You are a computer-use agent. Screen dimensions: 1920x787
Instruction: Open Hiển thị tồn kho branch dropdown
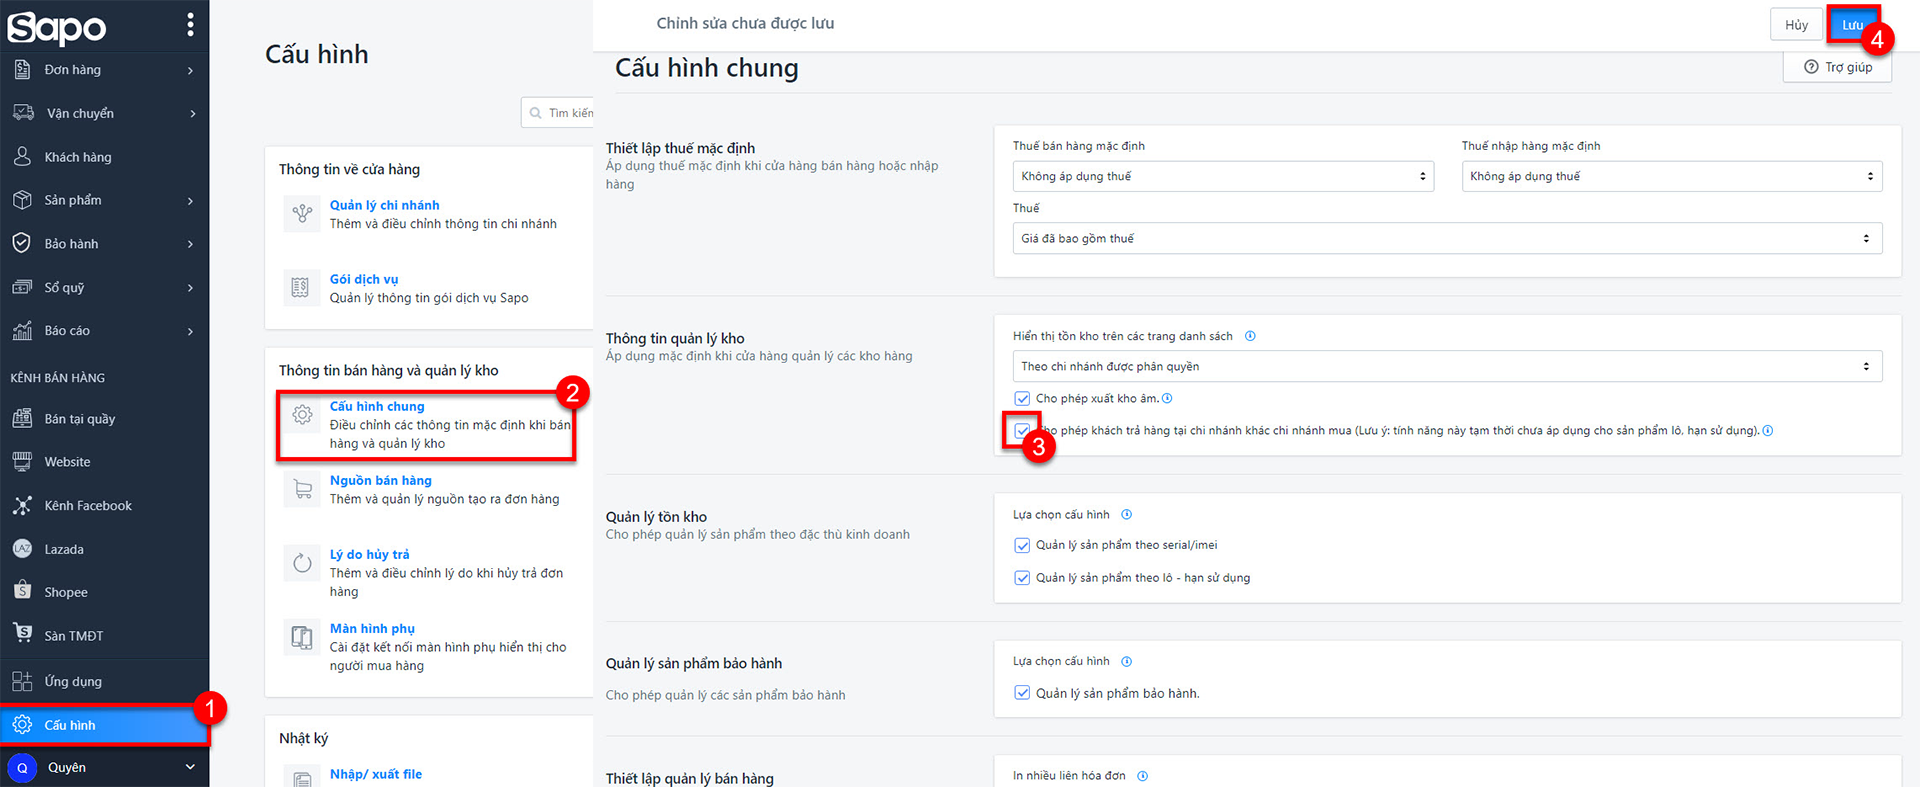pyautogui.click(x=1447, y=366)
